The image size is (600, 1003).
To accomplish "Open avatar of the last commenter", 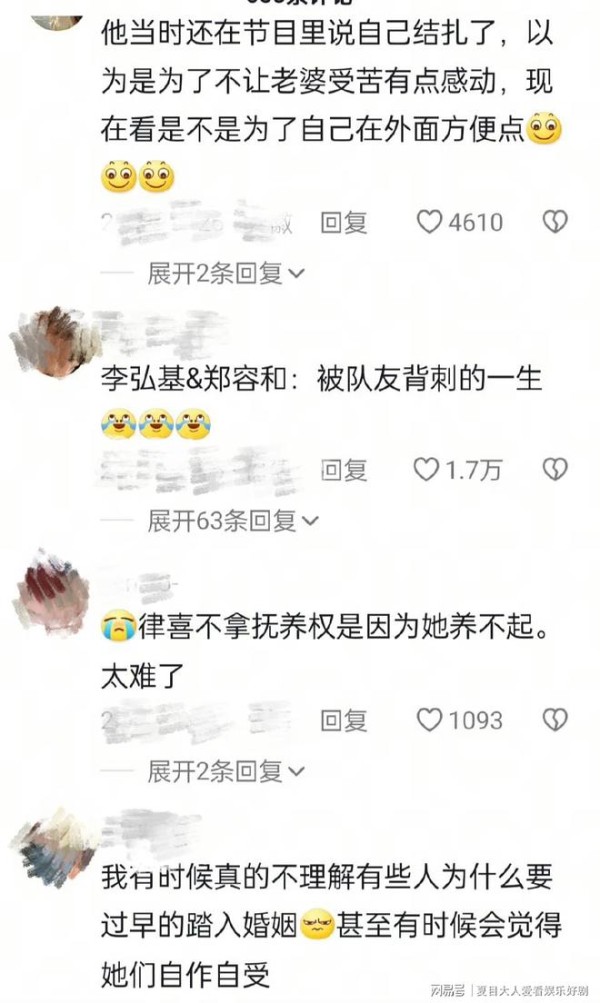I will [53, 848].
